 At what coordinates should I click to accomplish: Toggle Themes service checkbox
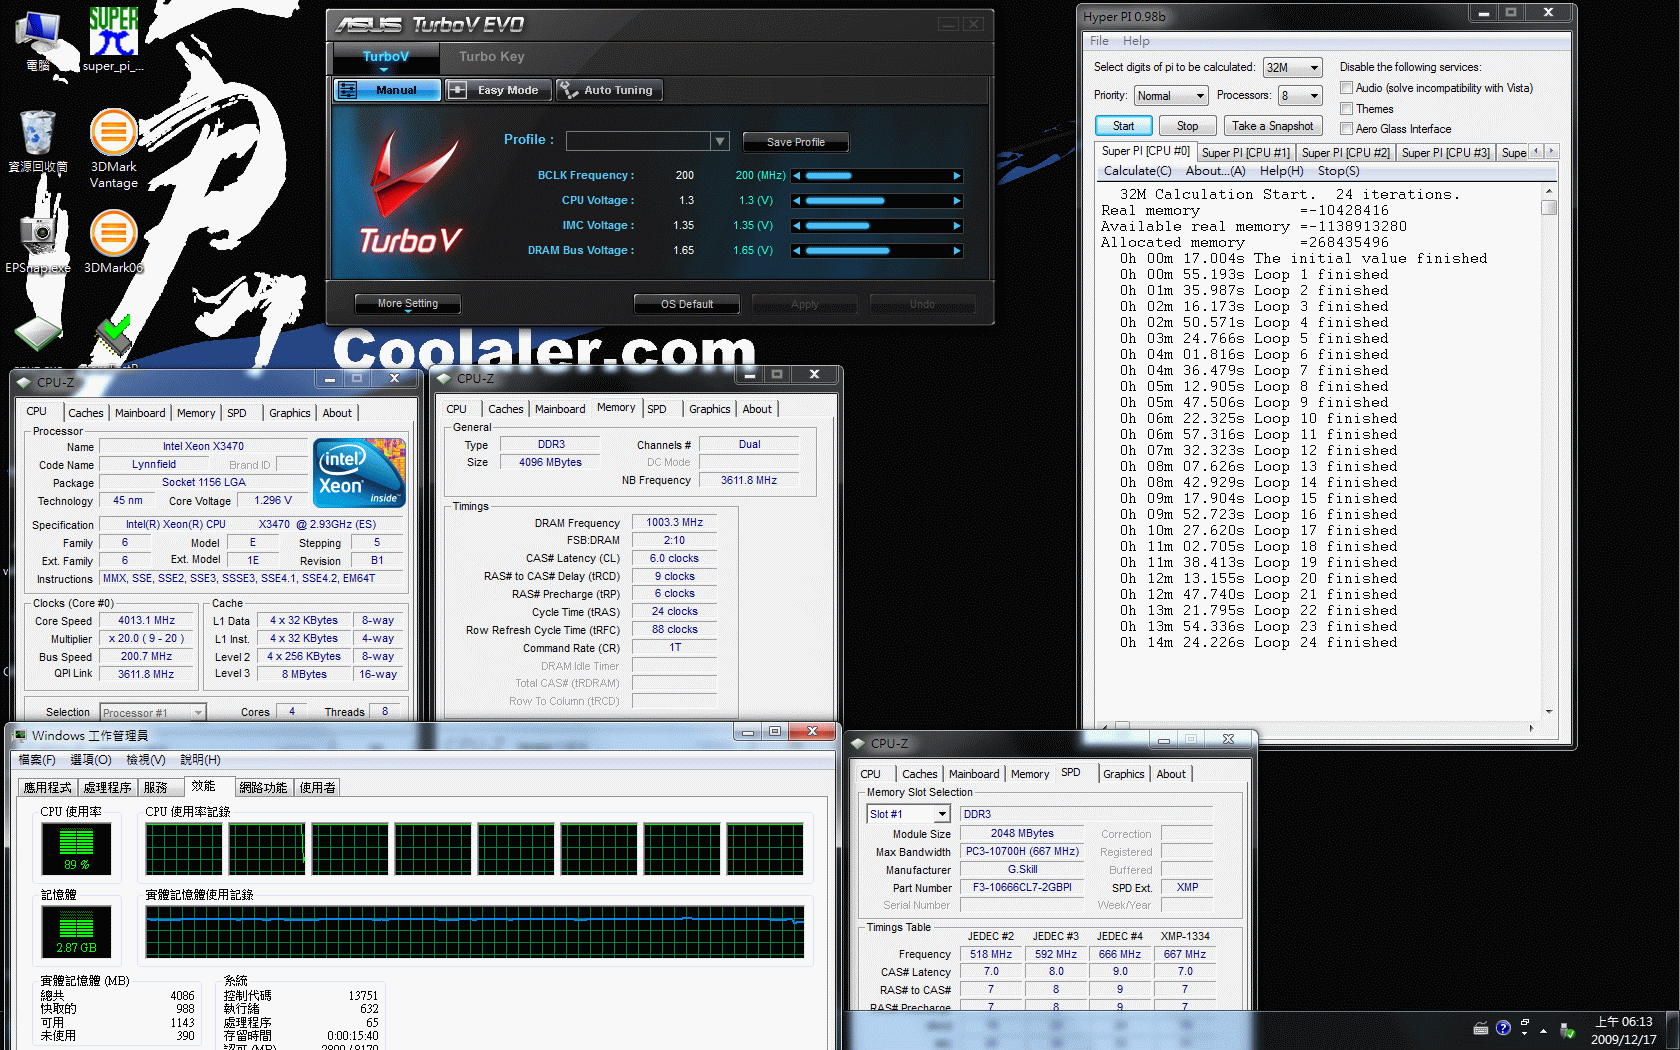[1346, 108]
